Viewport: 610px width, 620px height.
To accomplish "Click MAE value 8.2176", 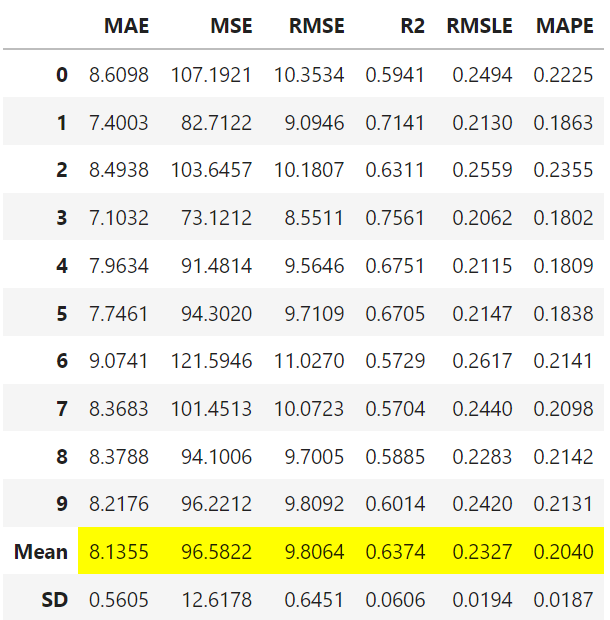I will [x=119, y=504].
